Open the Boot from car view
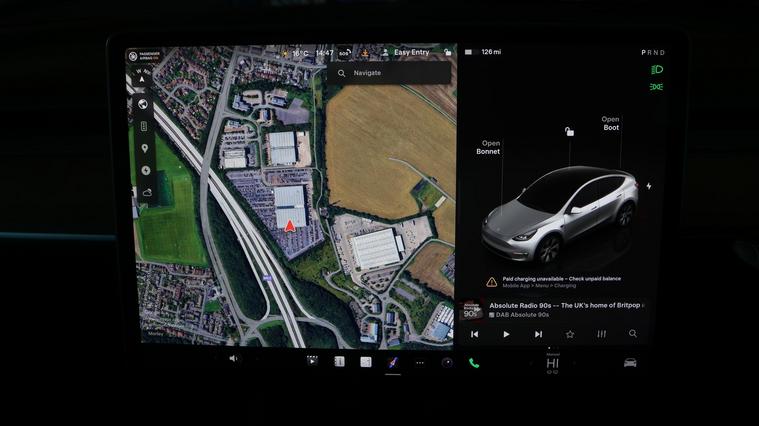The width and height of the screenshot is (759, 426). coord(610,124)
